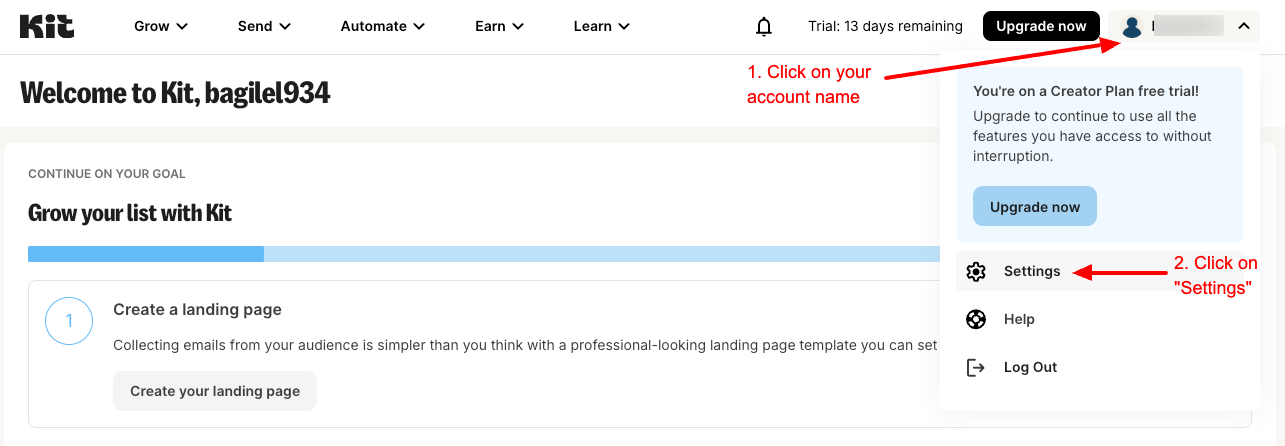This screenshot has height=446, width=1285.
Task: Click the Kit logo
Action: pyautogui.click(x=46, y=26)
